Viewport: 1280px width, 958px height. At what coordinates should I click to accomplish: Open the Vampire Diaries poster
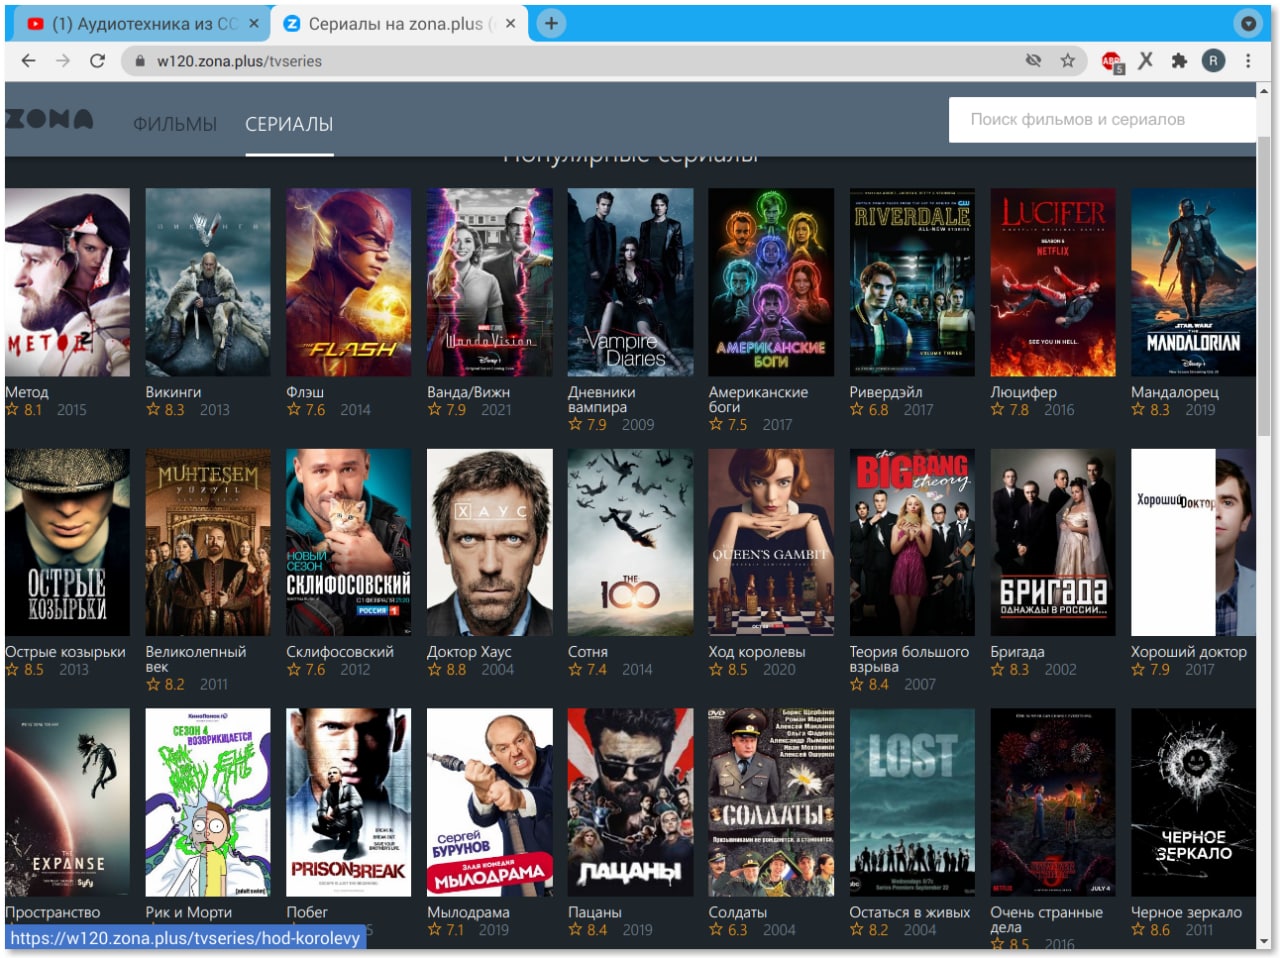click(x=630, y=282)
